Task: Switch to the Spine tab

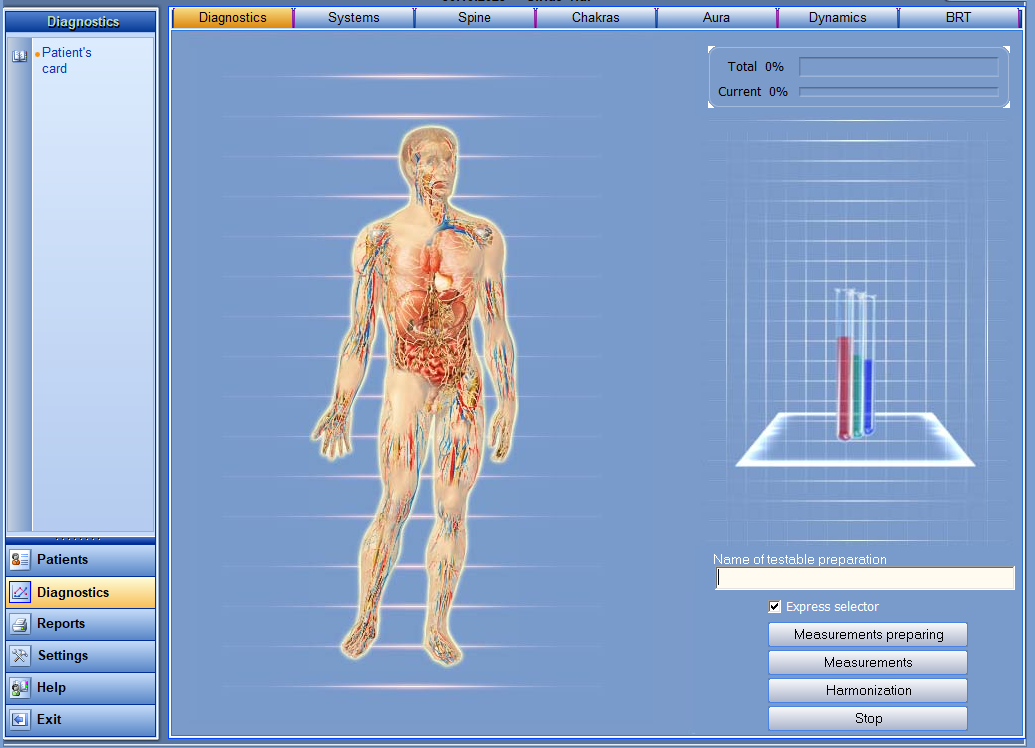Action: [474, 18]
